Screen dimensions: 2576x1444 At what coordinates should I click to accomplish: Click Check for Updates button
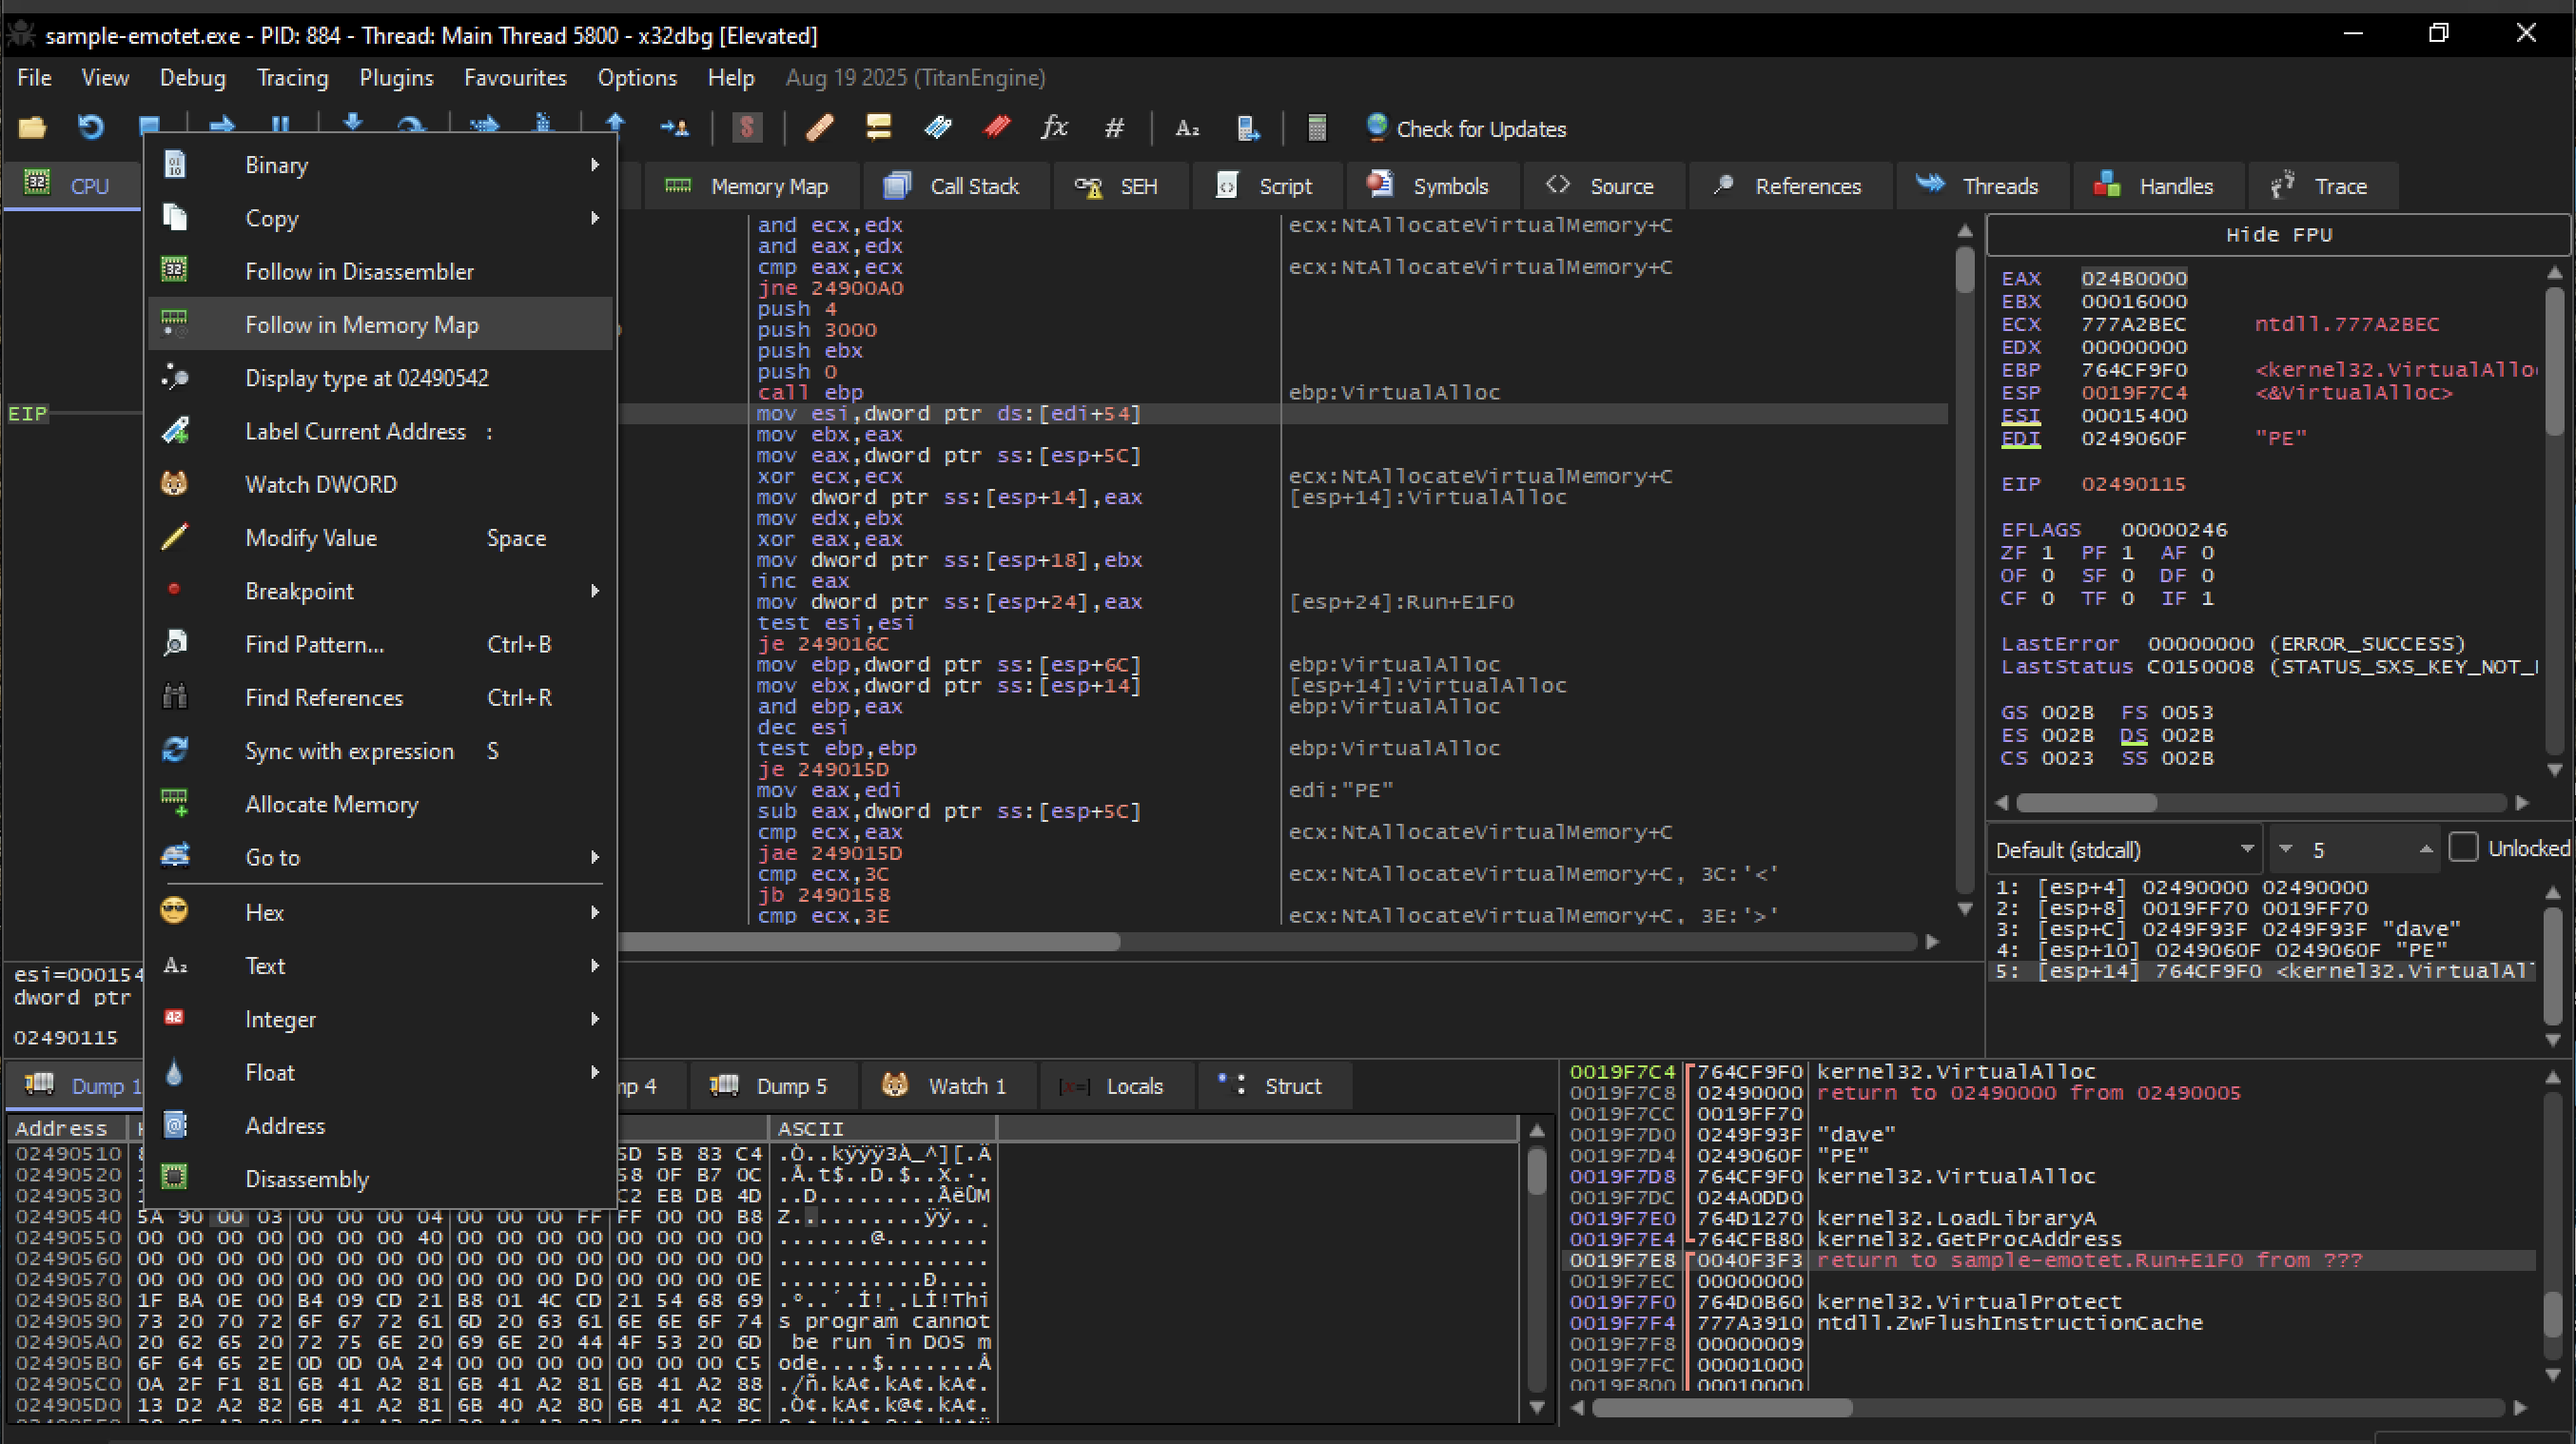[1465, 128]
